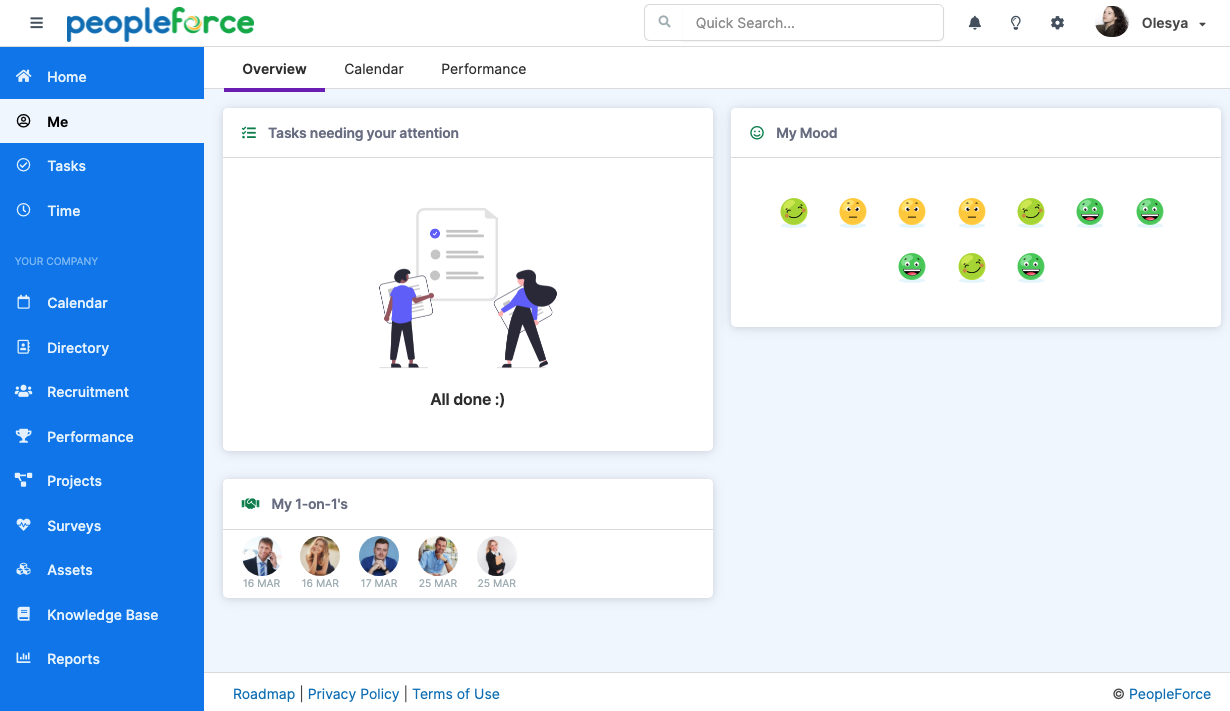The image size is (1230, 711).
Task: Click the checklist icon in Tasks card header
Action: (249, 133)
